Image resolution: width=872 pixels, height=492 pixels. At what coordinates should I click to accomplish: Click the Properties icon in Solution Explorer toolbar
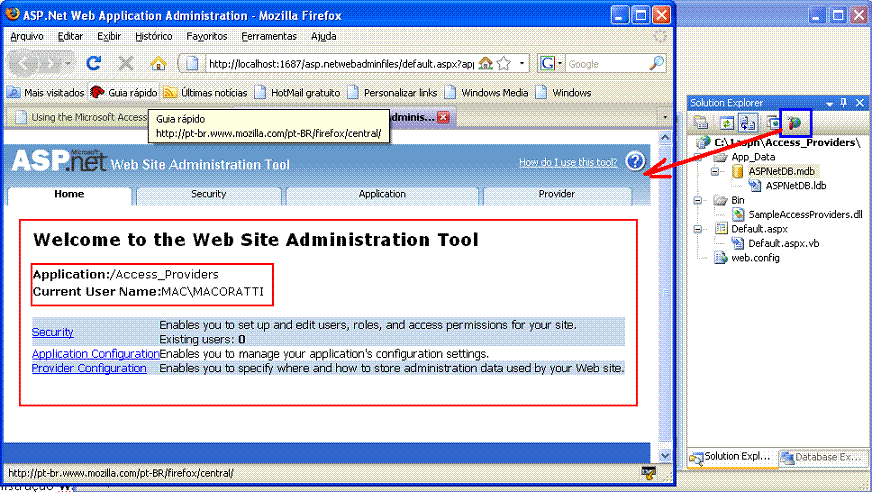click(x=701, y=123)
